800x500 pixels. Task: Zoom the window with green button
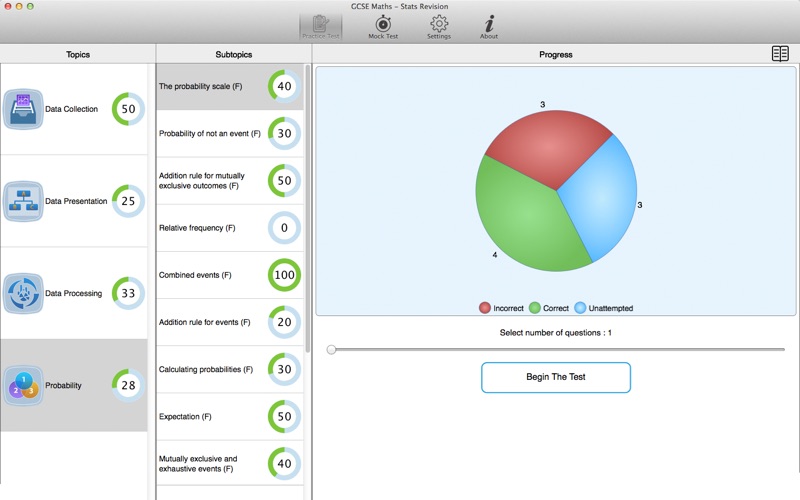pyautogui.click(x=30, y=6)
